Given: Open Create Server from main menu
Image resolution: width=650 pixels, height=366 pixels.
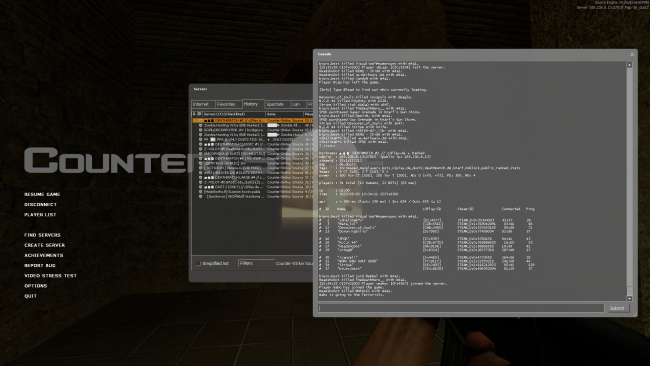Looking at the screenshot, I should pyautogui.click(x=44, y=245).
